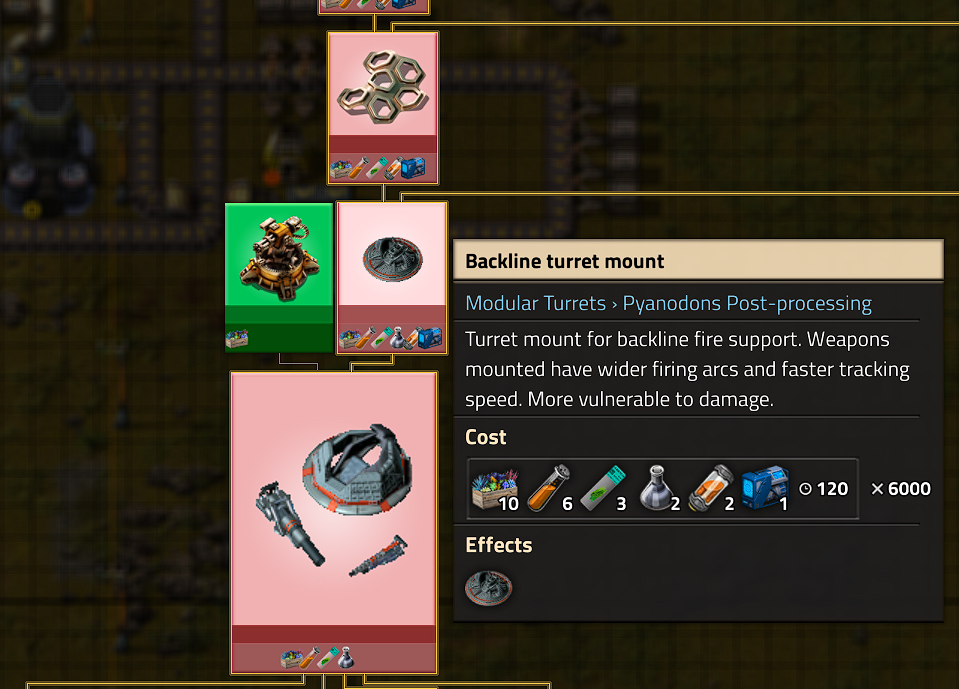
Task: Click the science pack row below the large card
Action: coord(317,658)
